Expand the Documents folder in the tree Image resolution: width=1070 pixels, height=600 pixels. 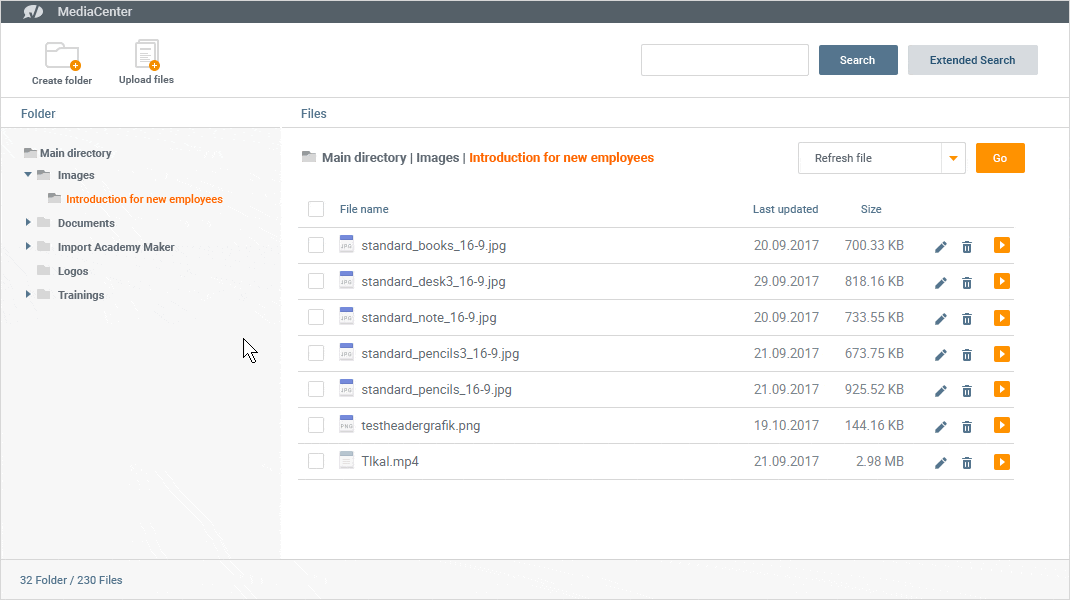[29, 223]
